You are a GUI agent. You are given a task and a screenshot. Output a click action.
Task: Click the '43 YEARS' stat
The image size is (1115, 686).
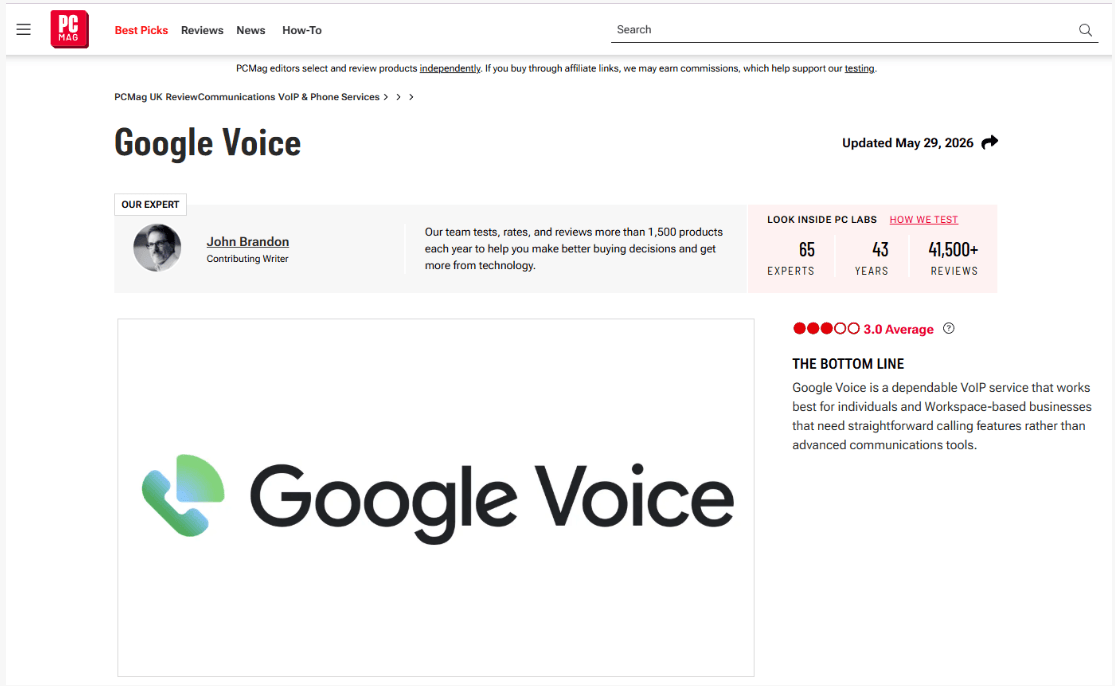point(872,258)
